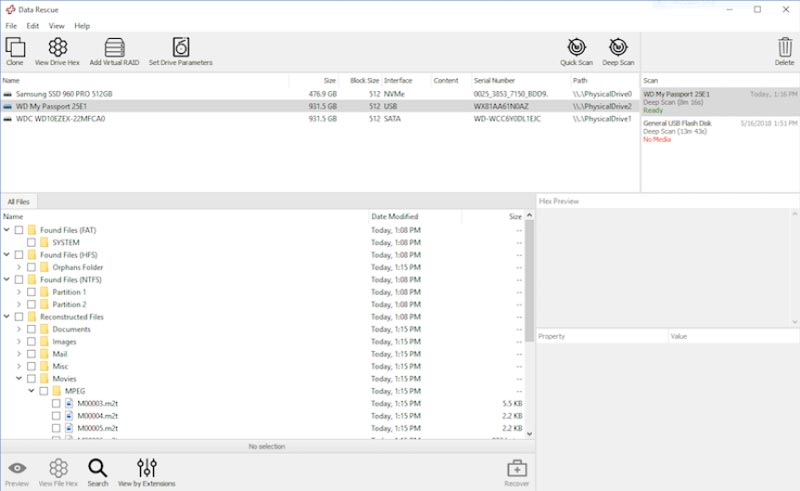Select the All Files tab
Screen dimensions: 800x491
[18, 202]
